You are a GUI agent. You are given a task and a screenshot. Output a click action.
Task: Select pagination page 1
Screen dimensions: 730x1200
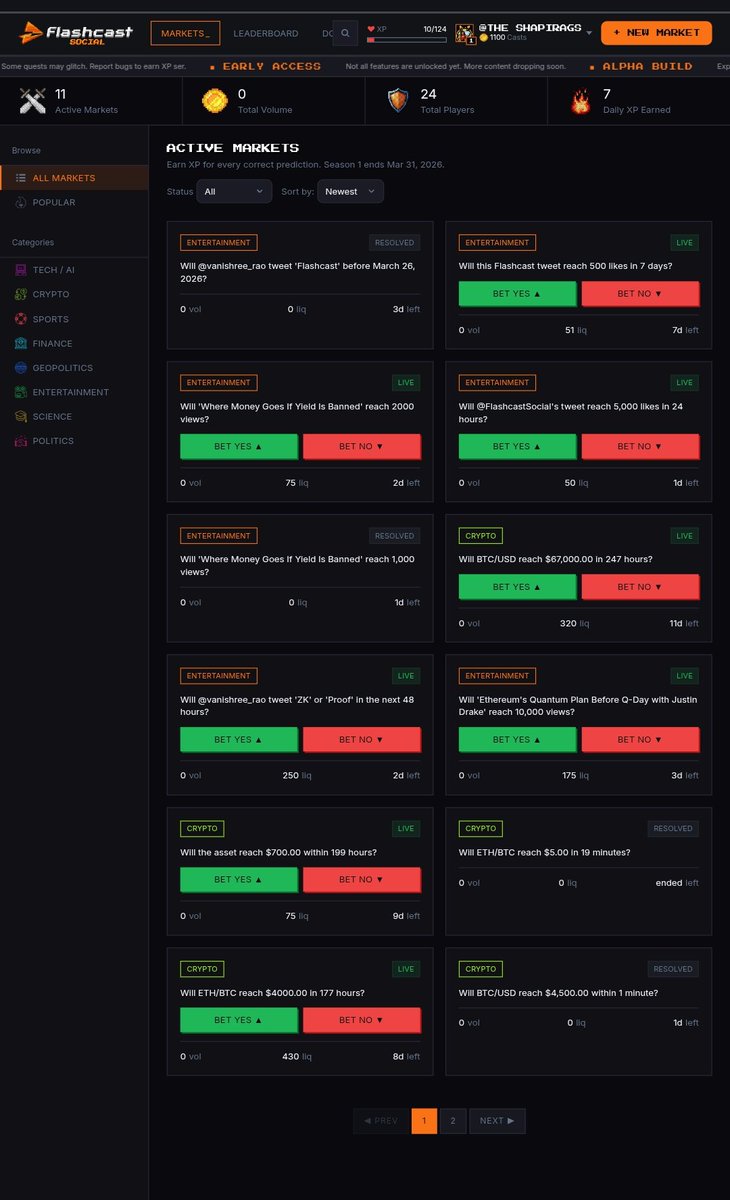click(424, 1121)
